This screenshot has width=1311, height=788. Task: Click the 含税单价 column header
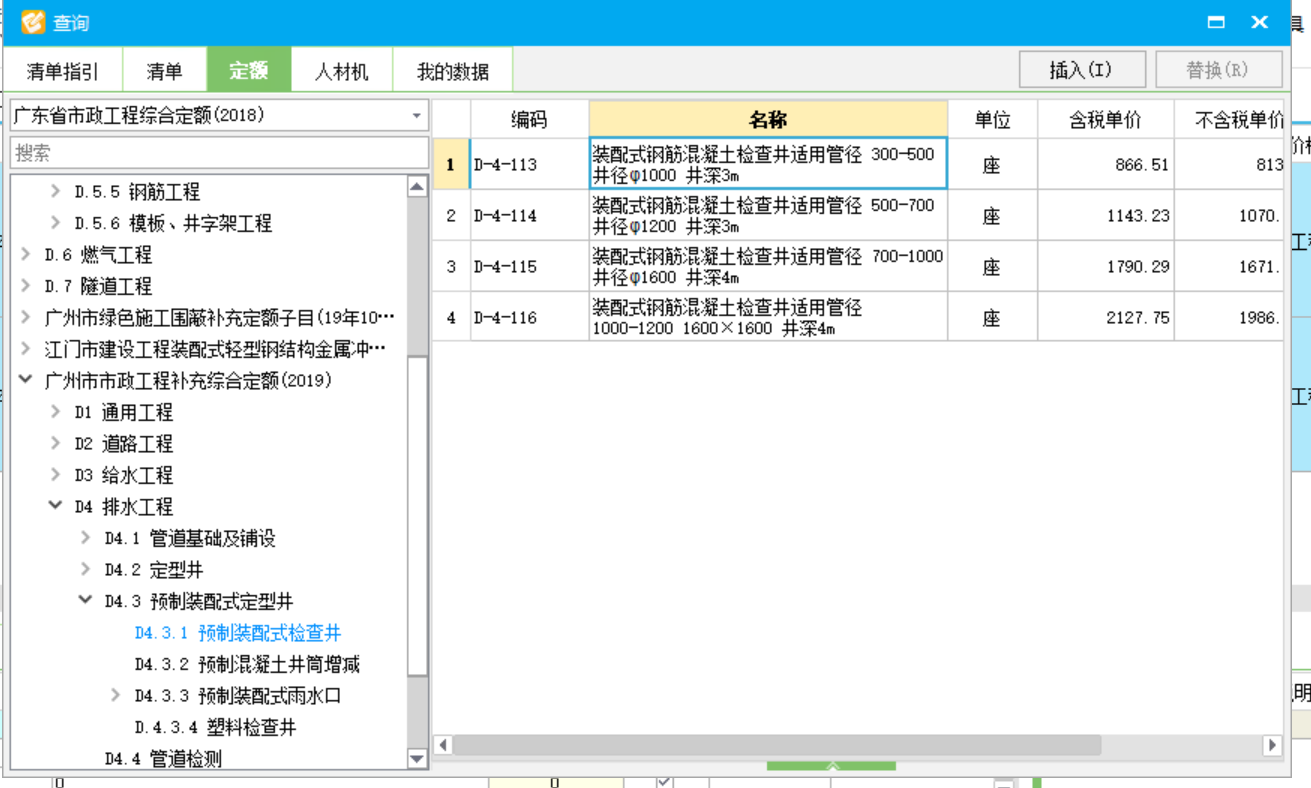1105,120
